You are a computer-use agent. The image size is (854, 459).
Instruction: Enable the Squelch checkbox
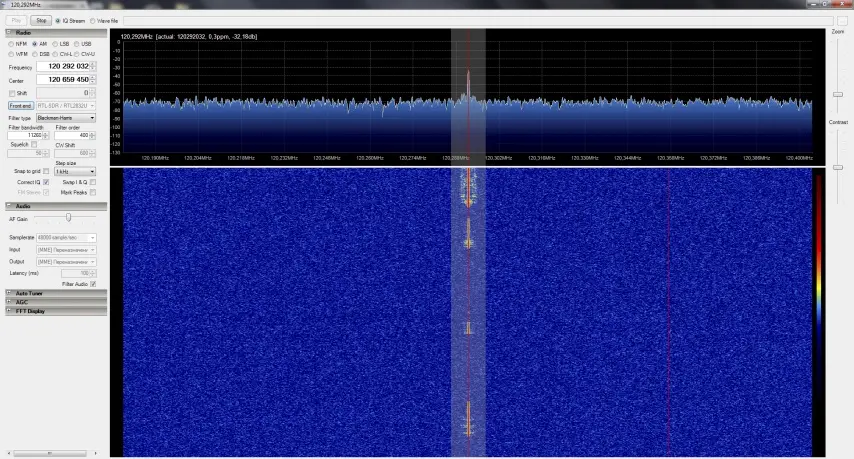[x=34, y=144]
